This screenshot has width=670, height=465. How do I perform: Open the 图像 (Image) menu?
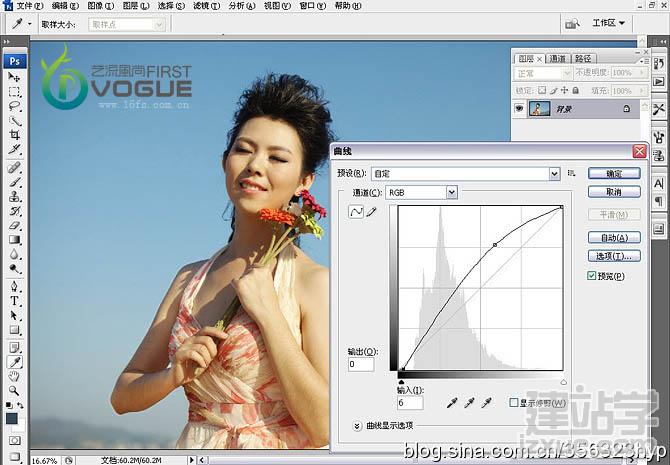[x=100, y=6]
